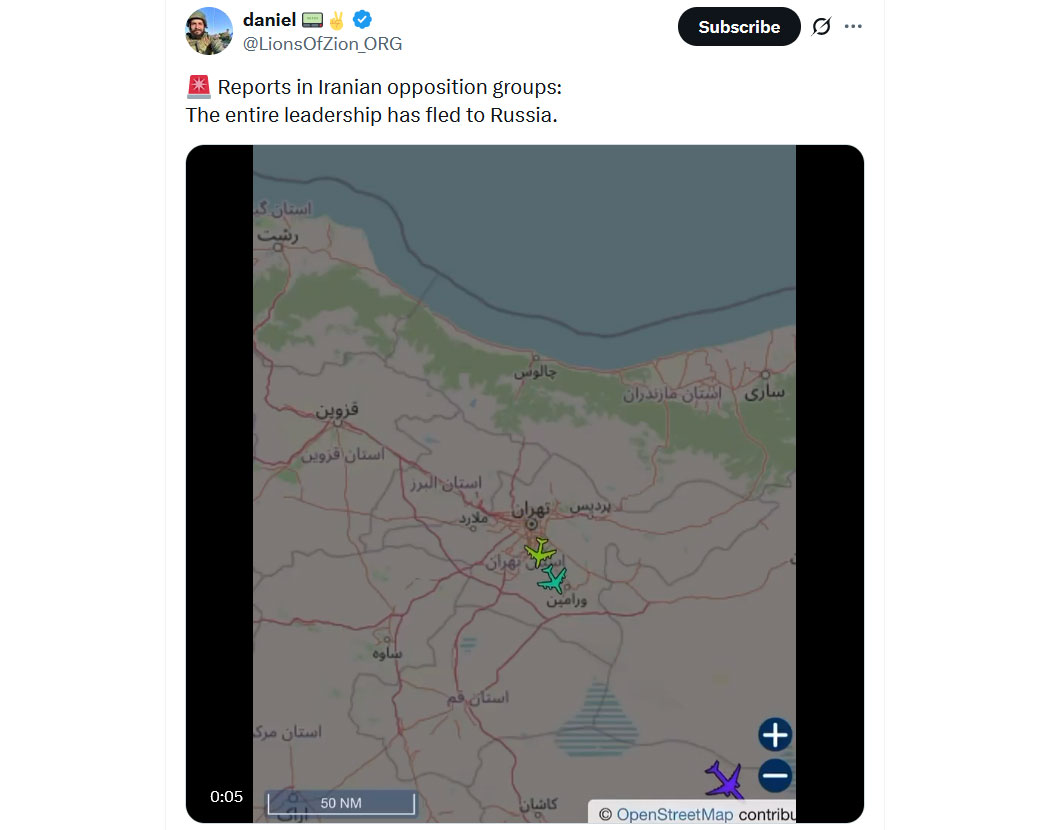1050x830 pixels.
Task: Click the blue verified badge
Action: pos(362,20)
